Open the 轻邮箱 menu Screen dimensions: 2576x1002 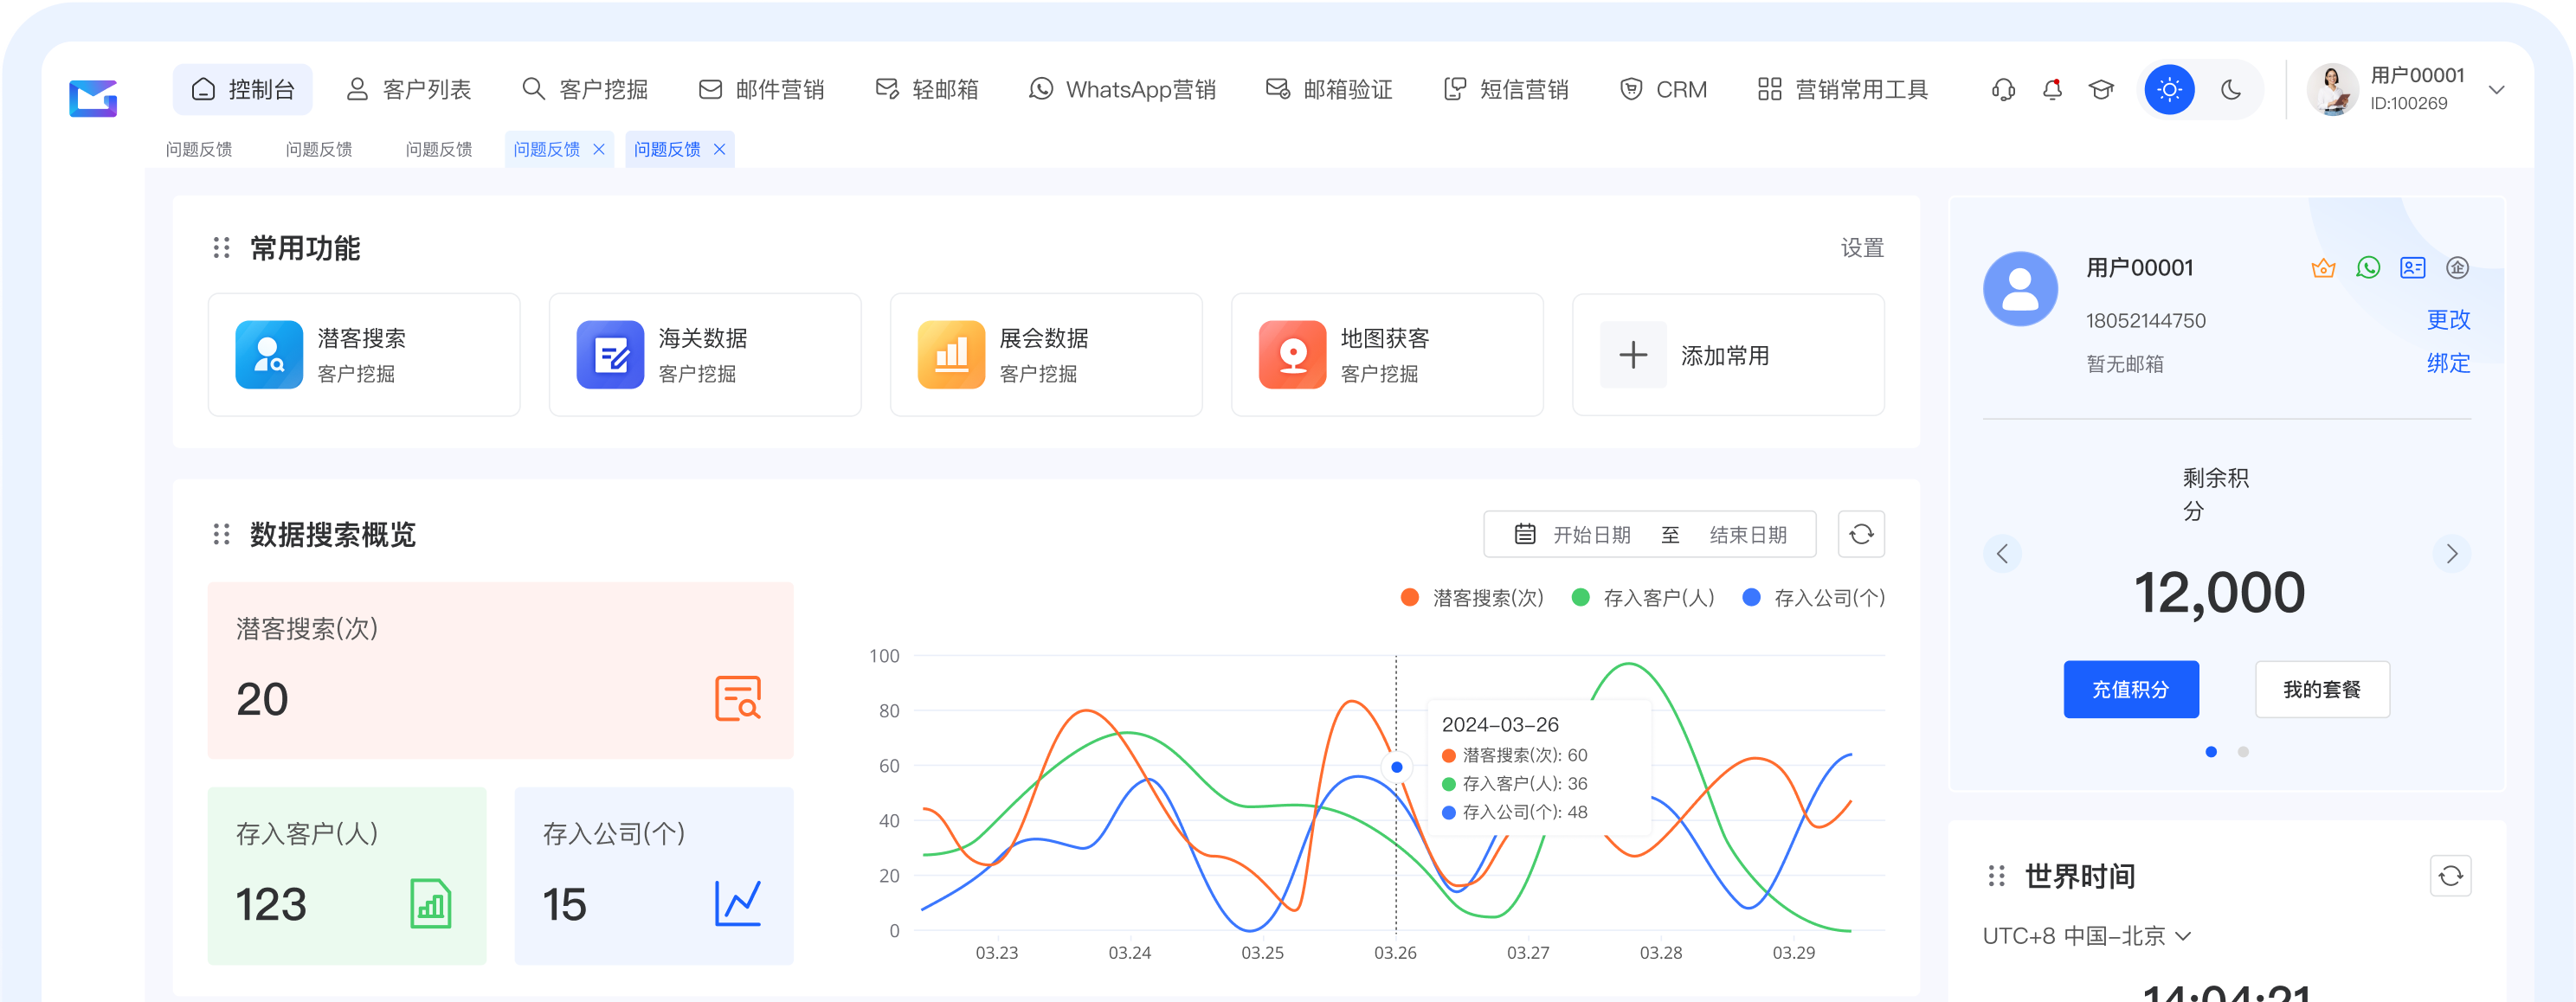[x=926, y=90]
